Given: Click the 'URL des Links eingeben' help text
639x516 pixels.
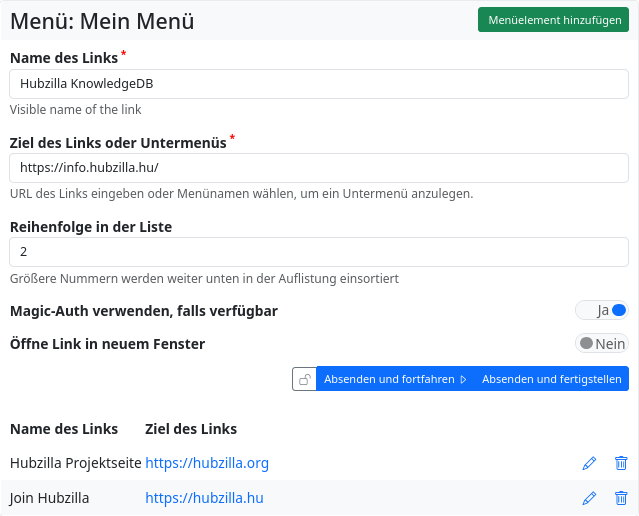Looking at the screenshot, I should tap(241, 194).
